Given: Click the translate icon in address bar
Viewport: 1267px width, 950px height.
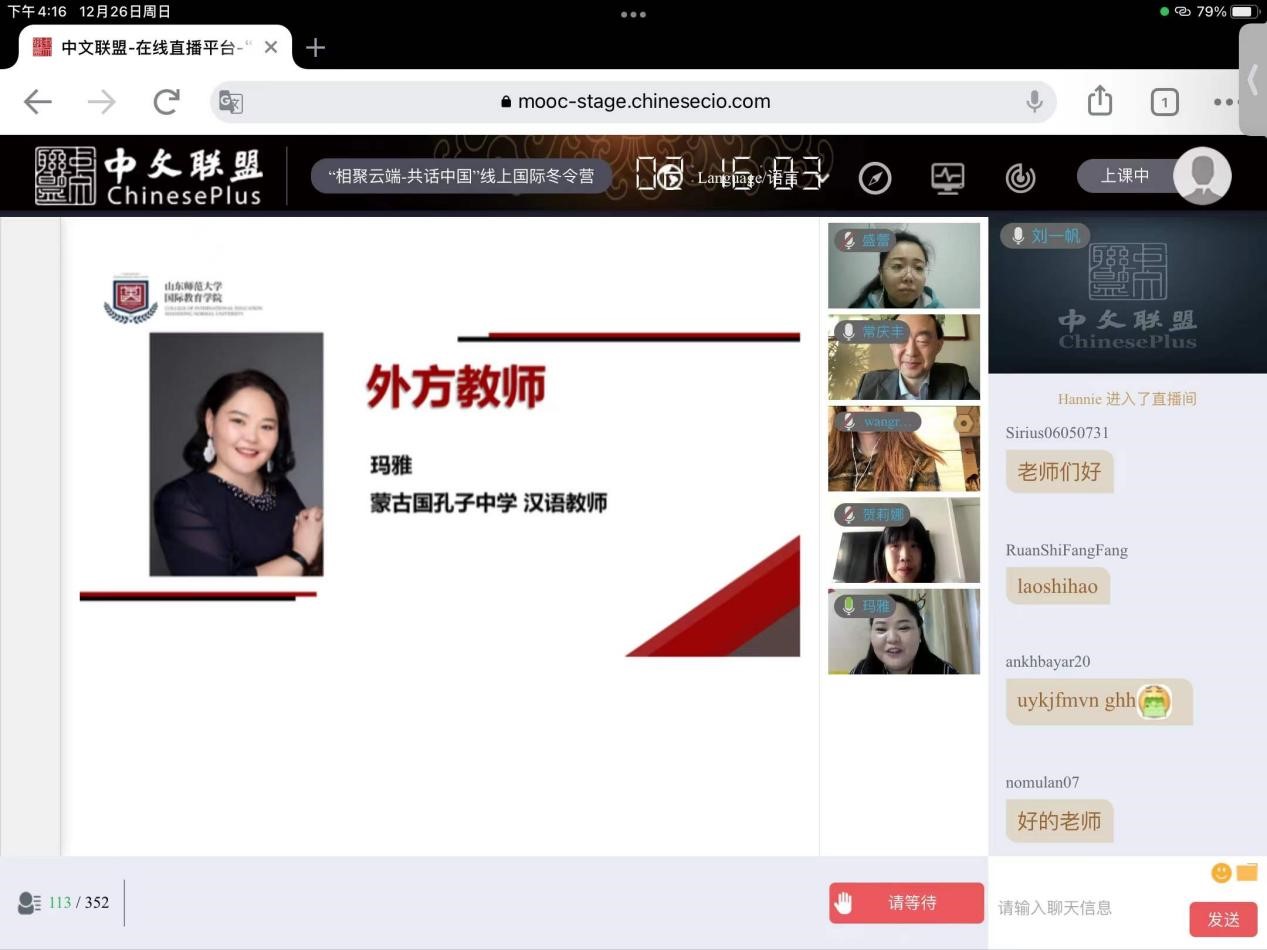Looking at the screenshot, I should click(x=231, y=102).
